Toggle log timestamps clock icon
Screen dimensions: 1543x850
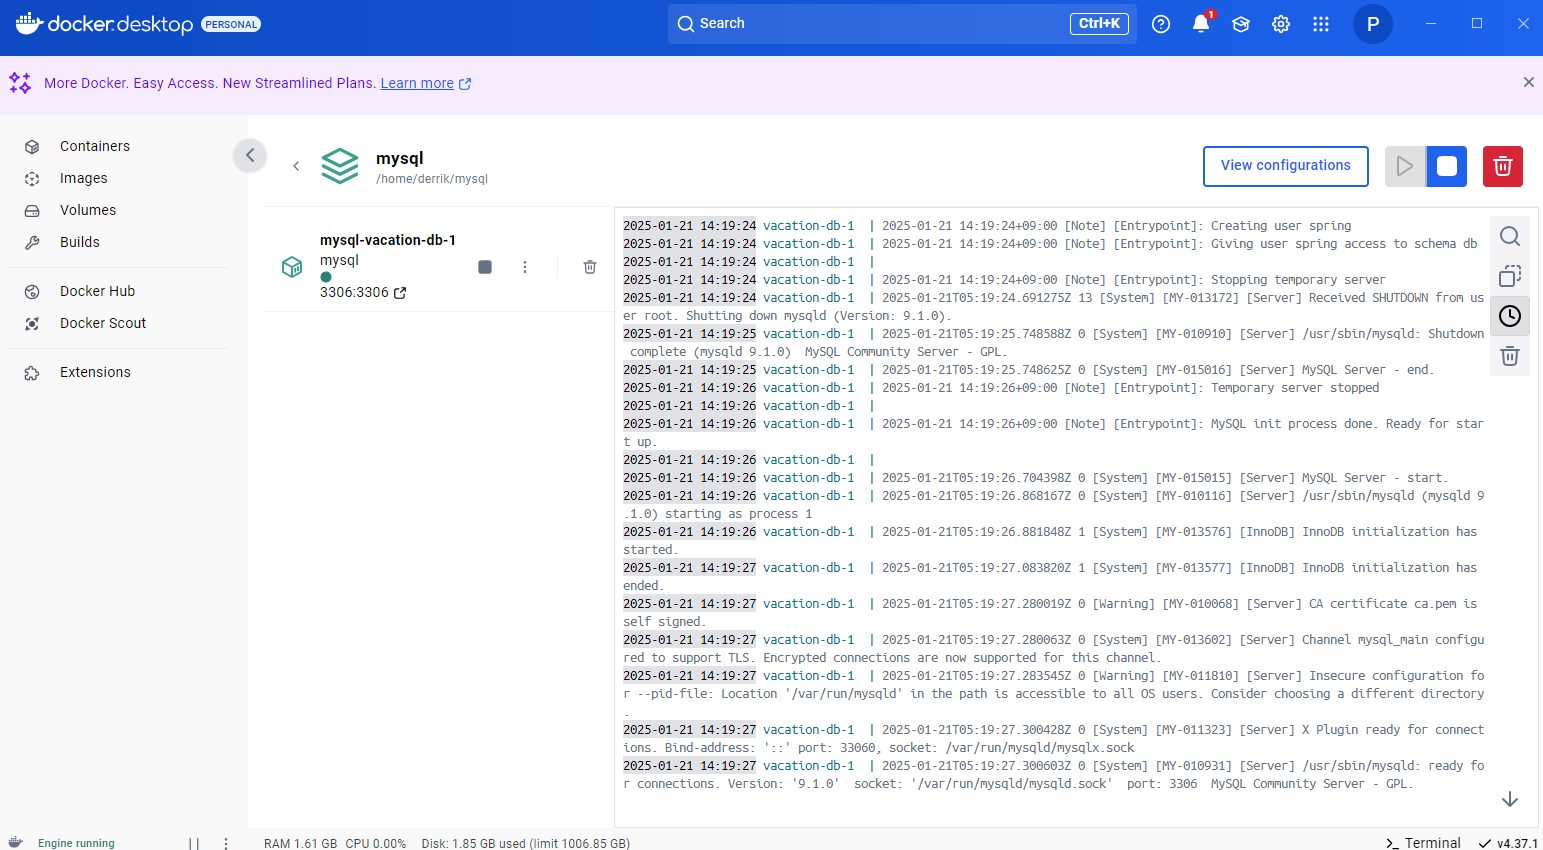tap(1510, 316)
